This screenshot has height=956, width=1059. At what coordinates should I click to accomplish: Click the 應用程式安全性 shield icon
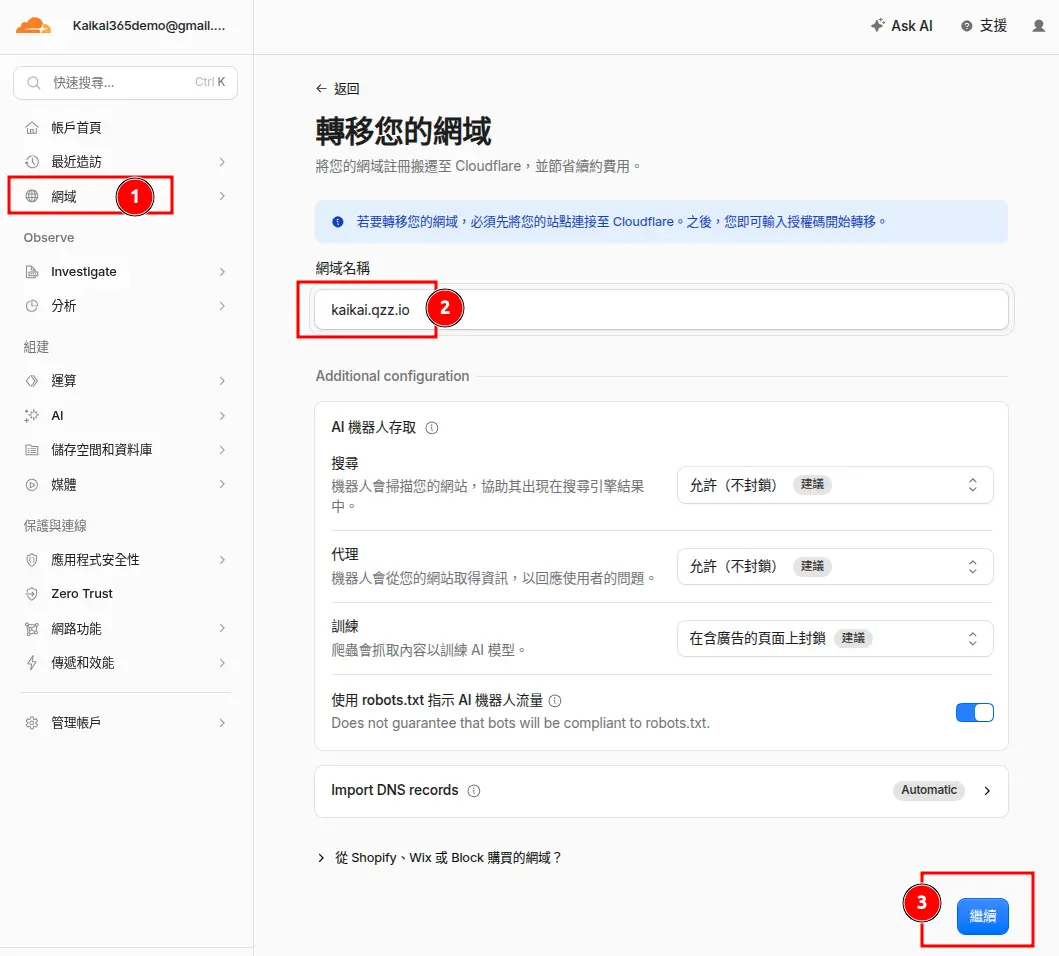(32, 559)
